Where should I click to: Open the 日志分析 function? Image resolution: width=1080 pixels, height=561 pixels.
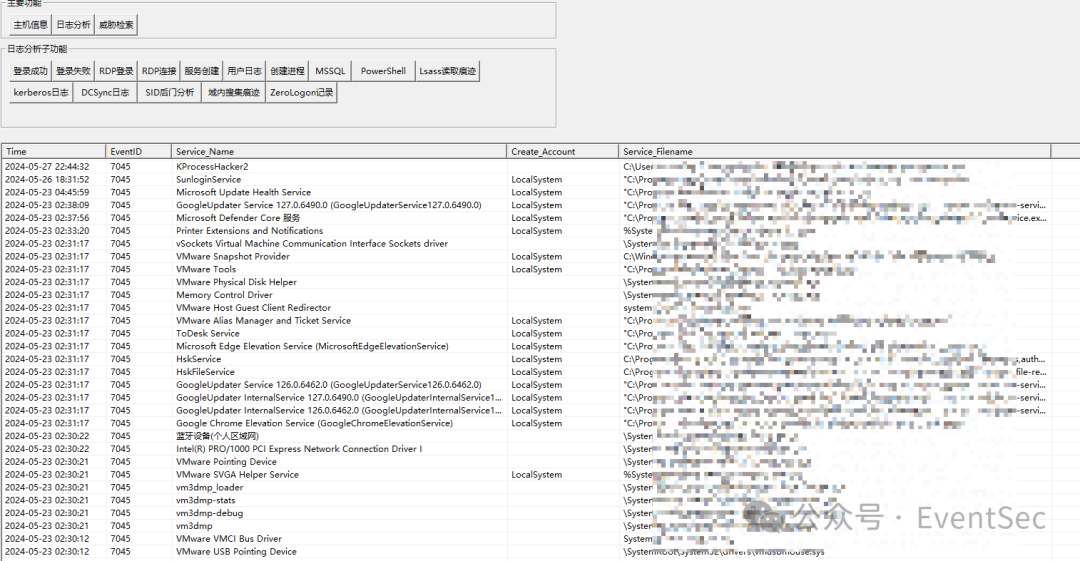tap(73, 24)
